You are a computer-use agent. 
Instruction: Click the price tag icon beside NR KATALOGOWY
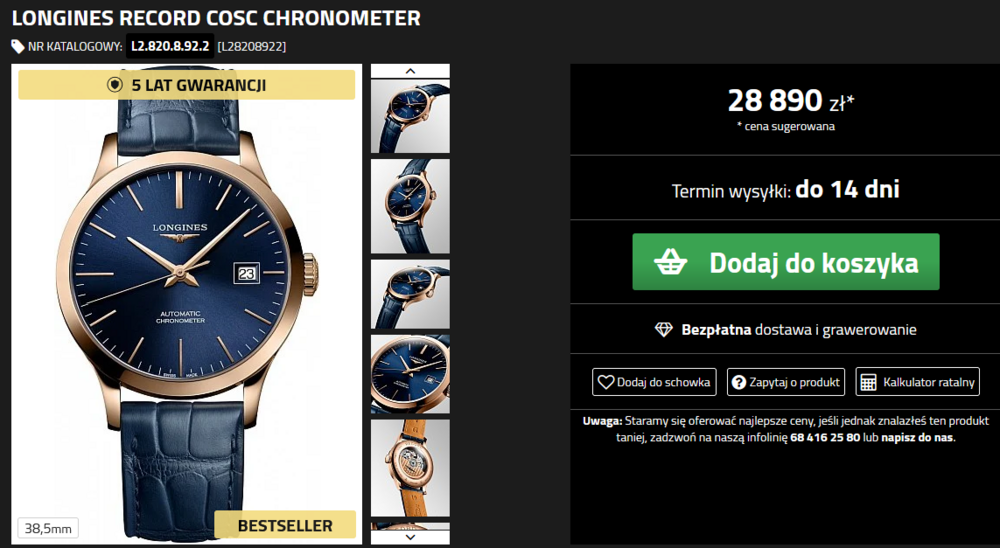coord(18,47)
